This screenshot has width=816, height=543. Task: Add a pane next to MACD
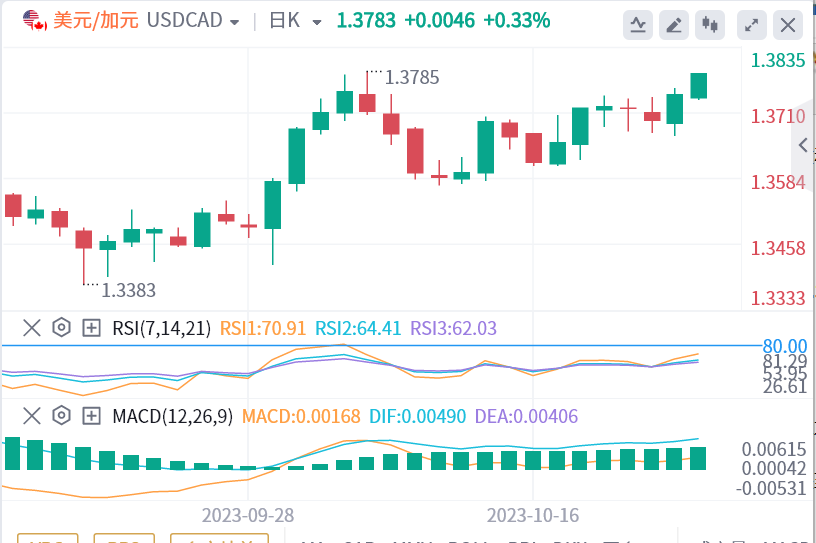coord(92,415)
